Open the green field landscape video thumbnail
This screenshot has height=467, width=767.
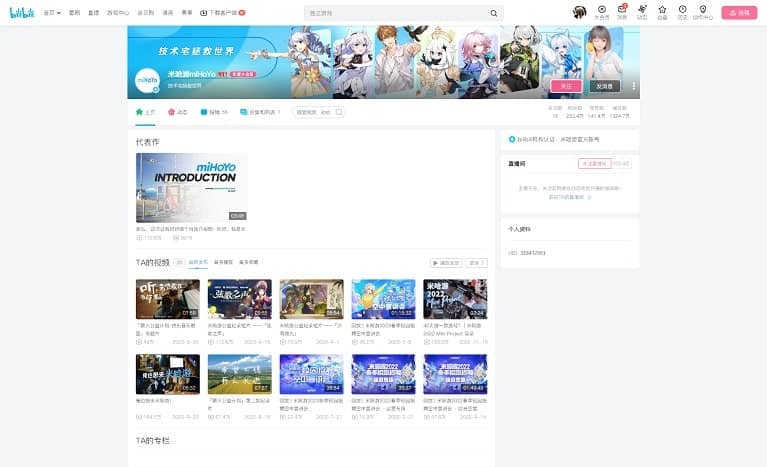click(240, 374)
